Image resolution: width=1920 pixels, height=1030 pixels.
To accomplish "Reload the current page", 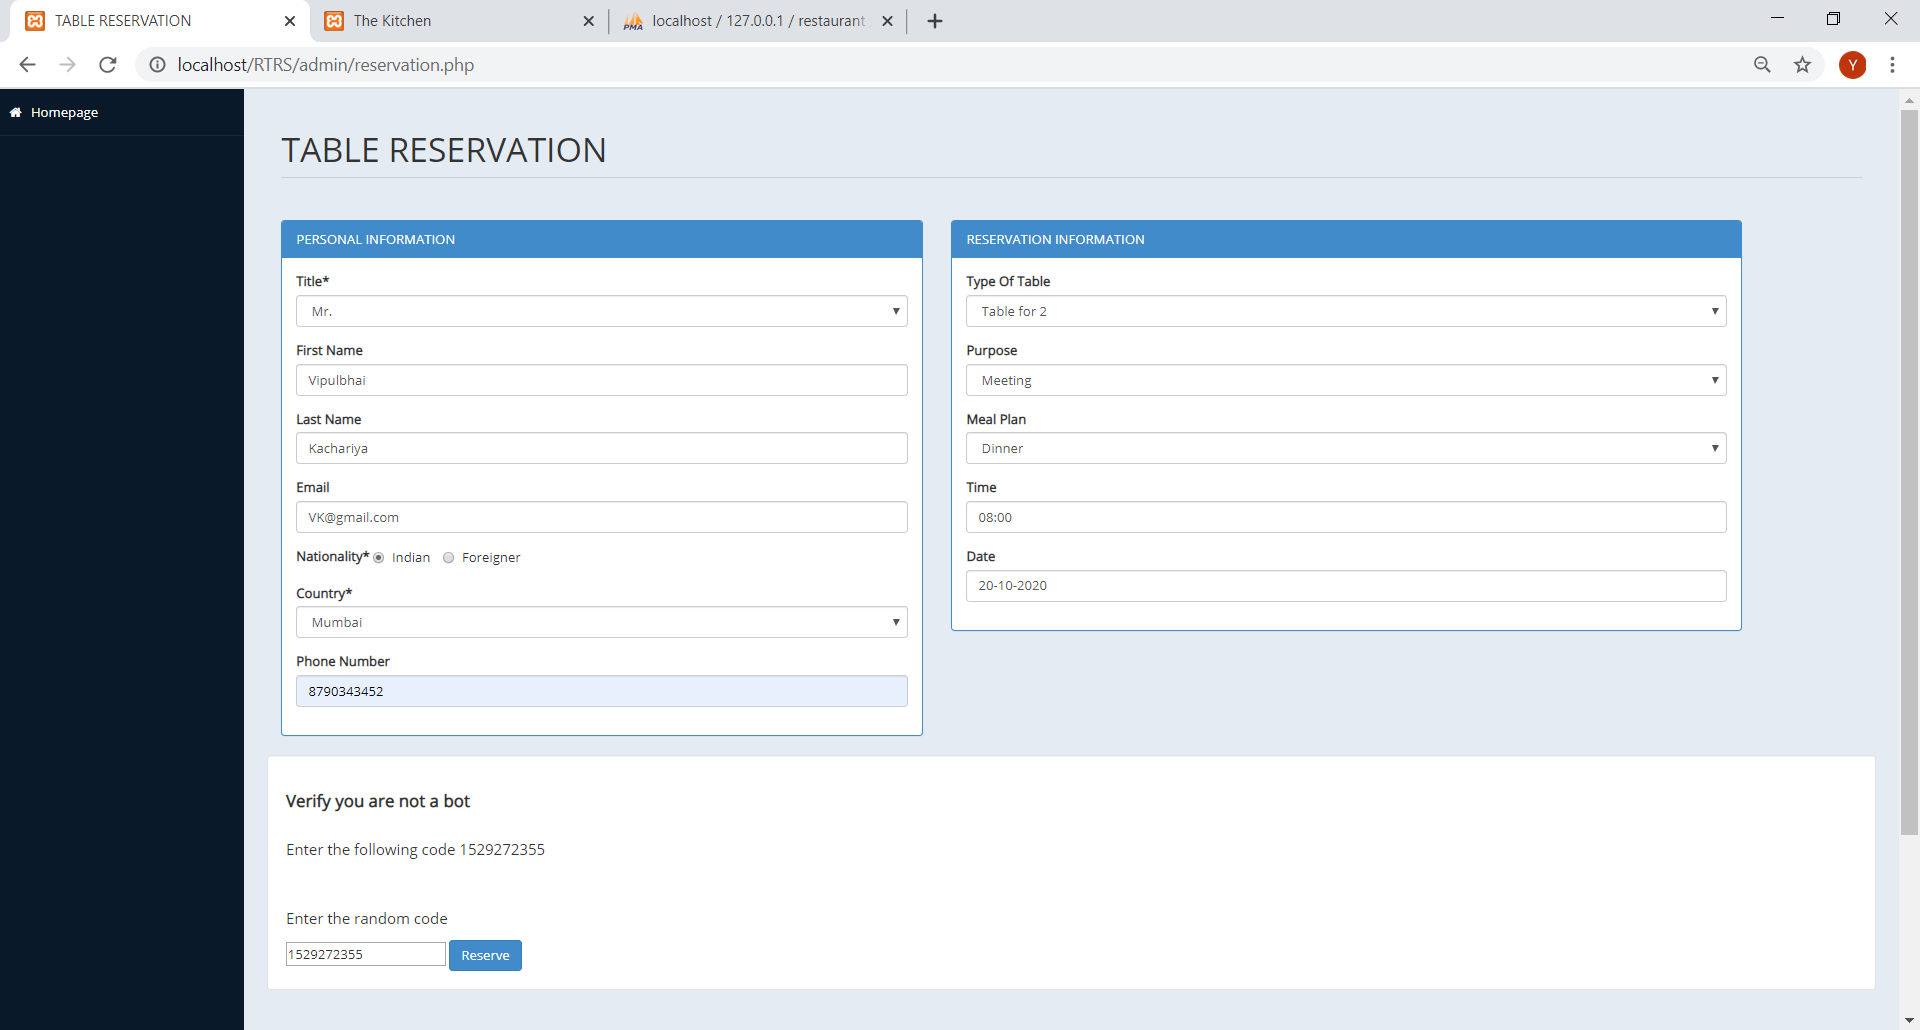I will [107, 65].
